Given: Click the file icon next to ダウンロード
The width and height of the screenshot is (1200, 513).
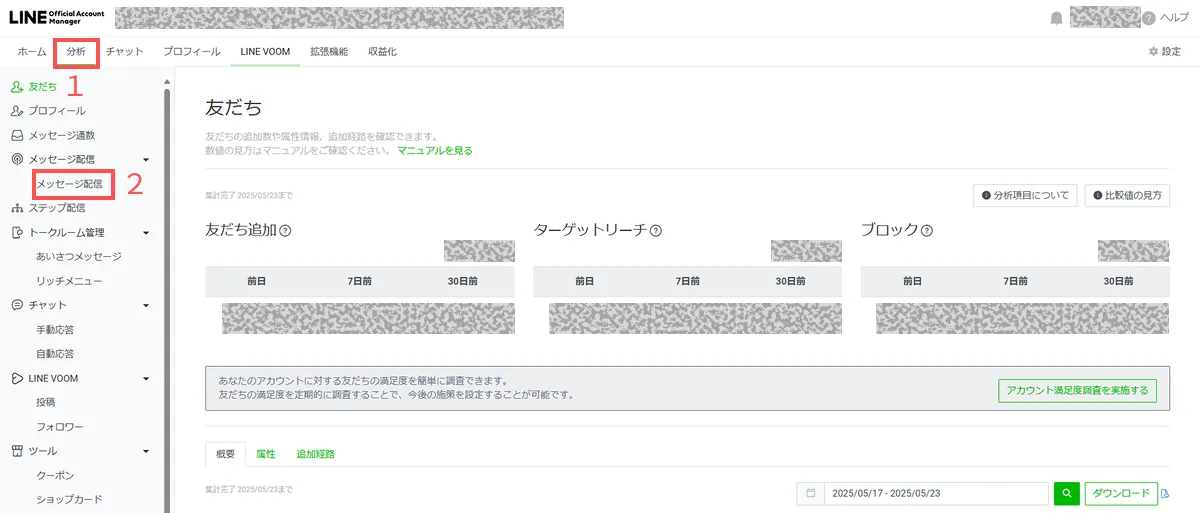Looking at the screenshot, I should 1165,493.
